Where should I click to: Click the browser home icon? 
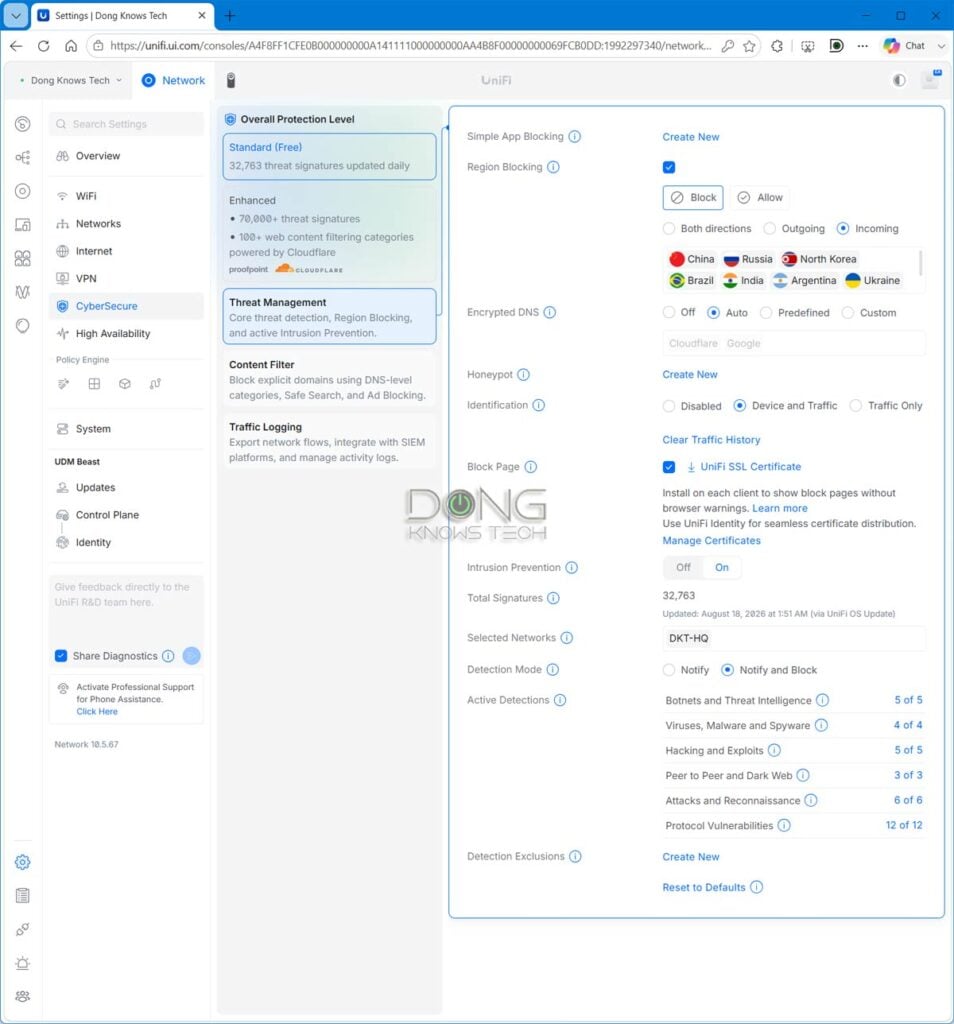tap(71, 46)
